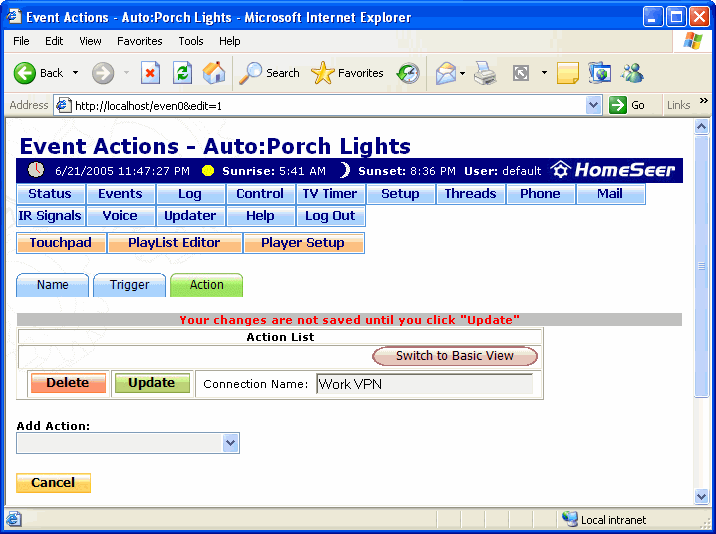
Task: Open the Help menu in menu bar
Action: tap(229, 41)
